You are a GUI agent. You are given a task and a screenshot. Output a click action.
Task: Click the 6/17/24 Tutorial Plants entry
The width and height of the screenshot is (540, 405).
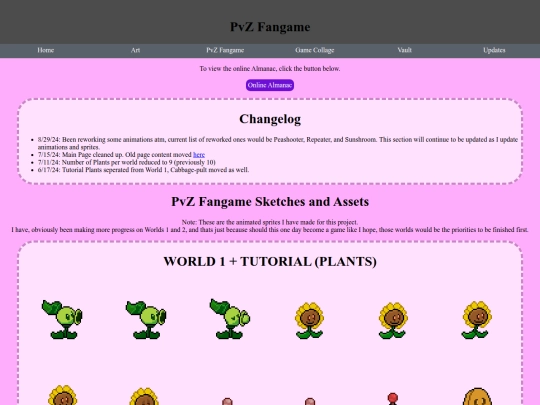click(x=143, y=170)
